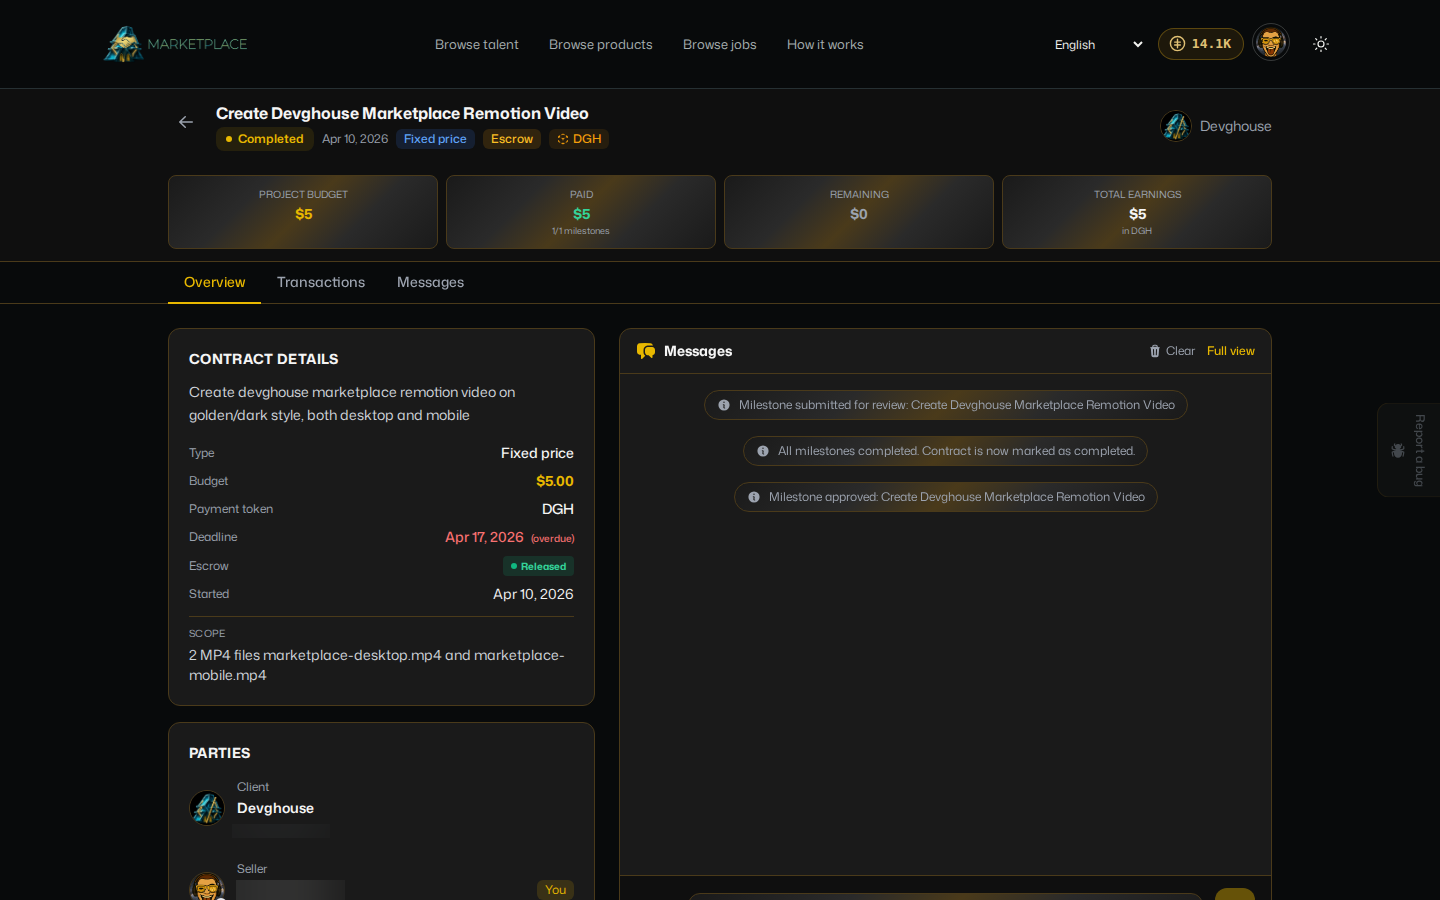Toggle light theme with the sun icon
This screenshot has height=900, width=1440.
(1321, 44)
